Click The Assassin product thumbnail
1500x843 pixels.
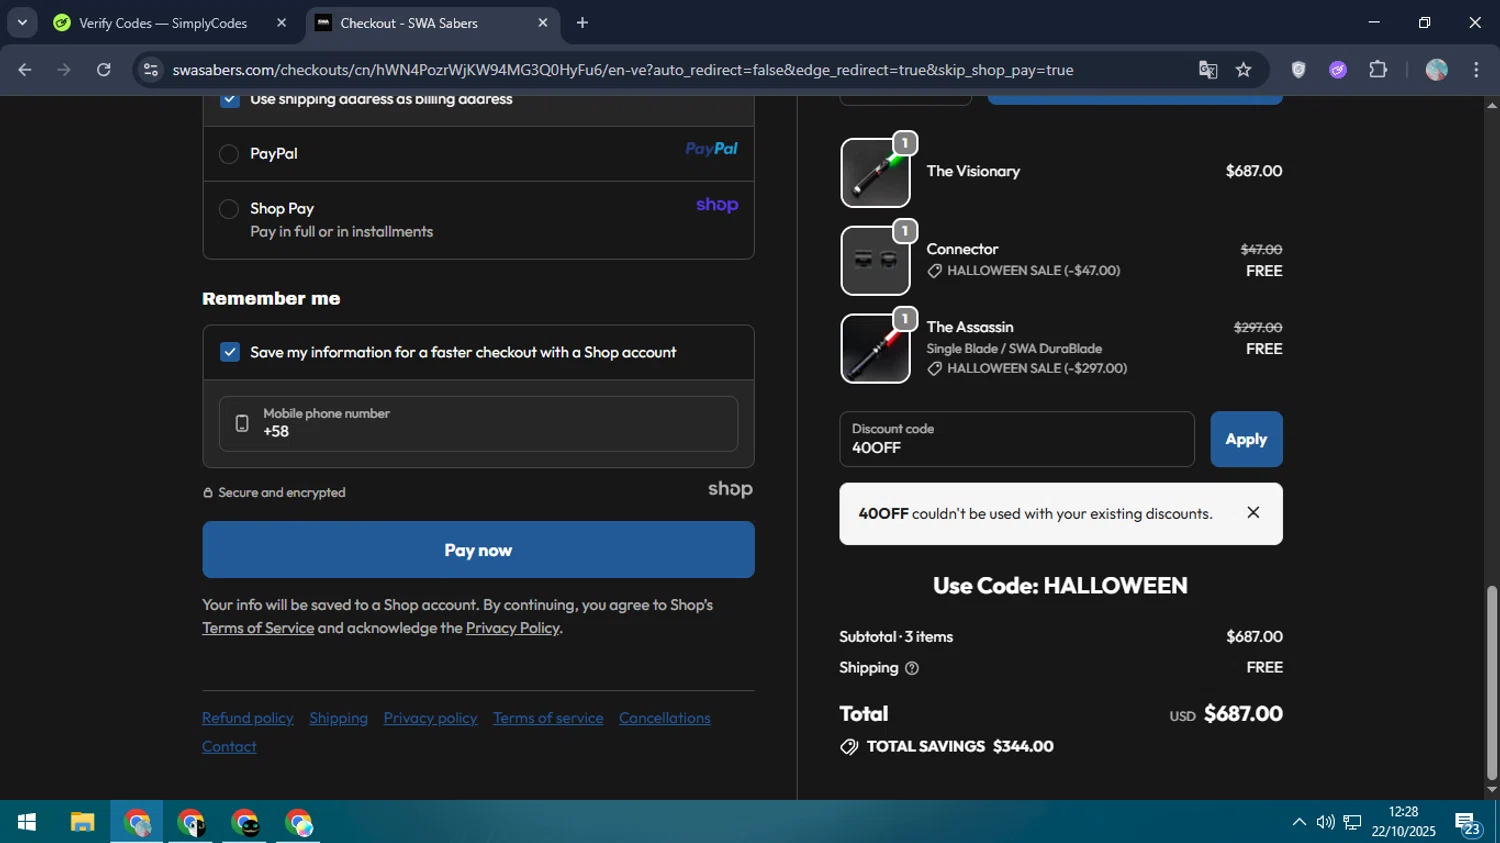(x=875, y=348)
